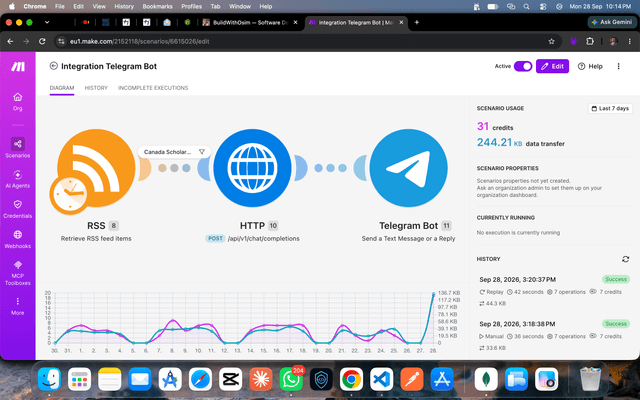The width and height of the screenshot is (640, 400).
Task: Switch to the INCOMPLETE EXECUTIONS tab
Action: pyautogui.click(x=153, y=88)
